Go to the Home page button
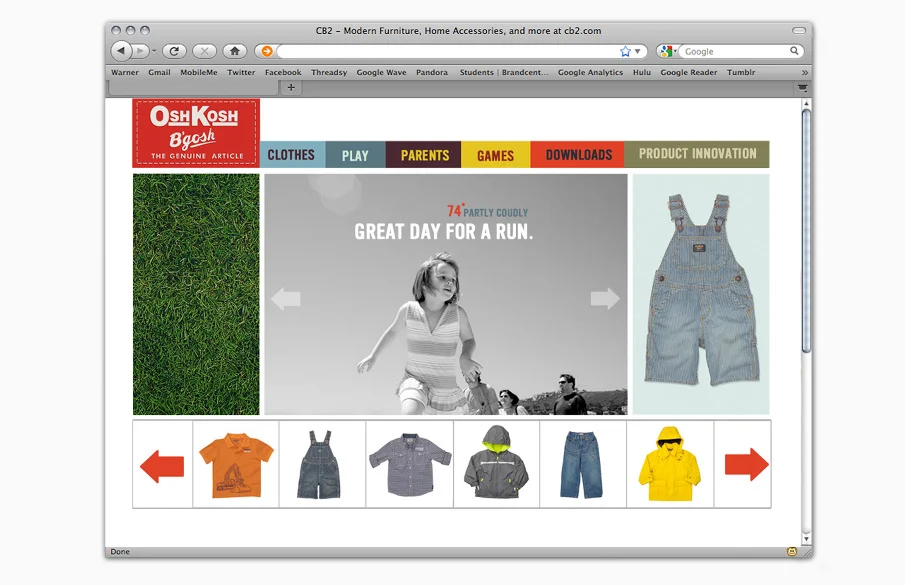 (235, 51)
